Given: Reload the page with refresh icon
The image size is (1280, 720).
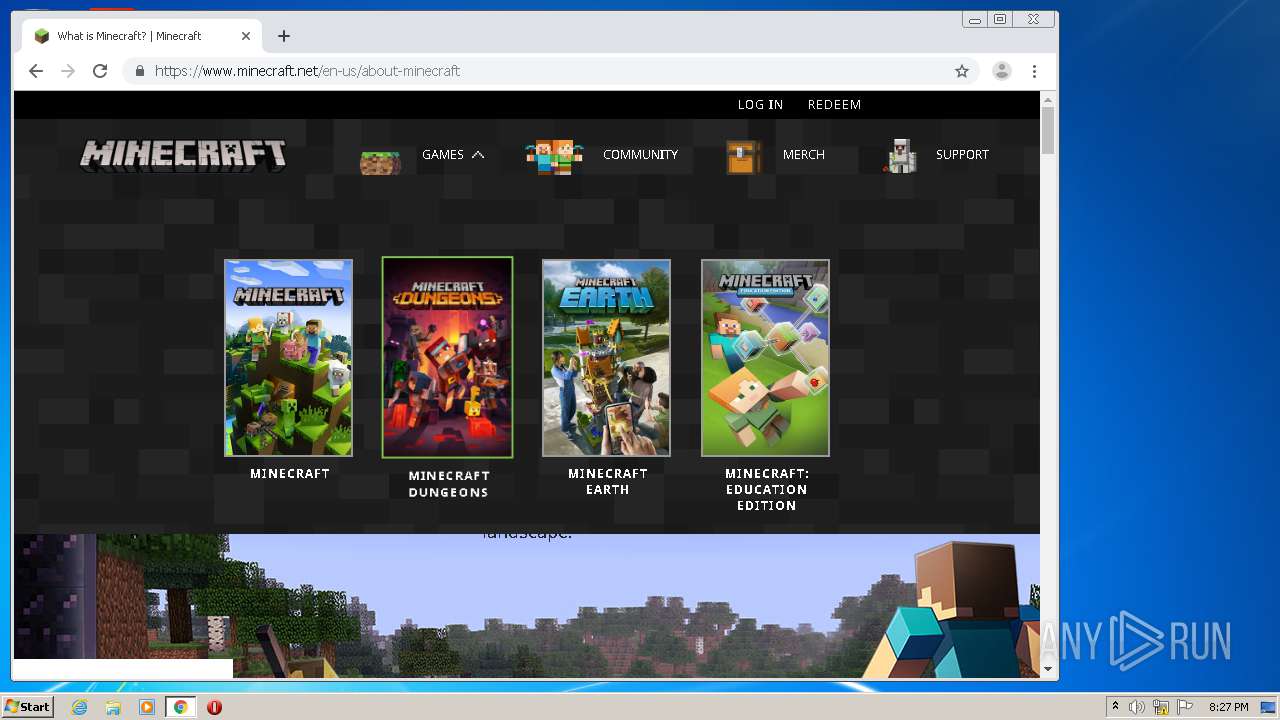Looking at the screenshot, I should pos(100,71).
